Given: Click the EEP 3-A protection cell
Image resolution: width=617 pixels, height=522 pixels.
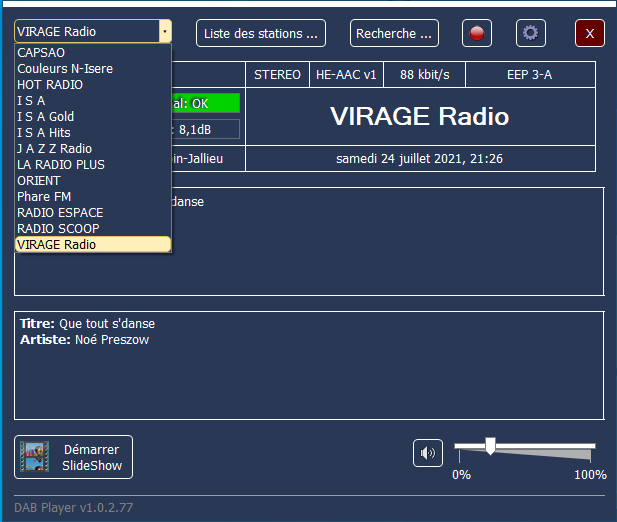Looking at the screenshot, I should point(530,74).
